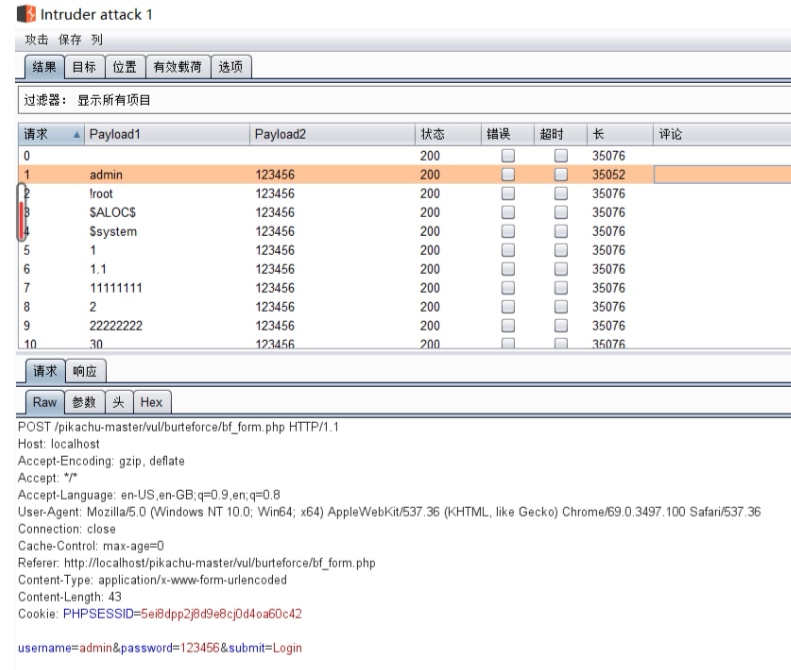Switch to the 有效载荷 tab
Image resolution: width=791 pixels, height=670 pixels.
[178, 67]
